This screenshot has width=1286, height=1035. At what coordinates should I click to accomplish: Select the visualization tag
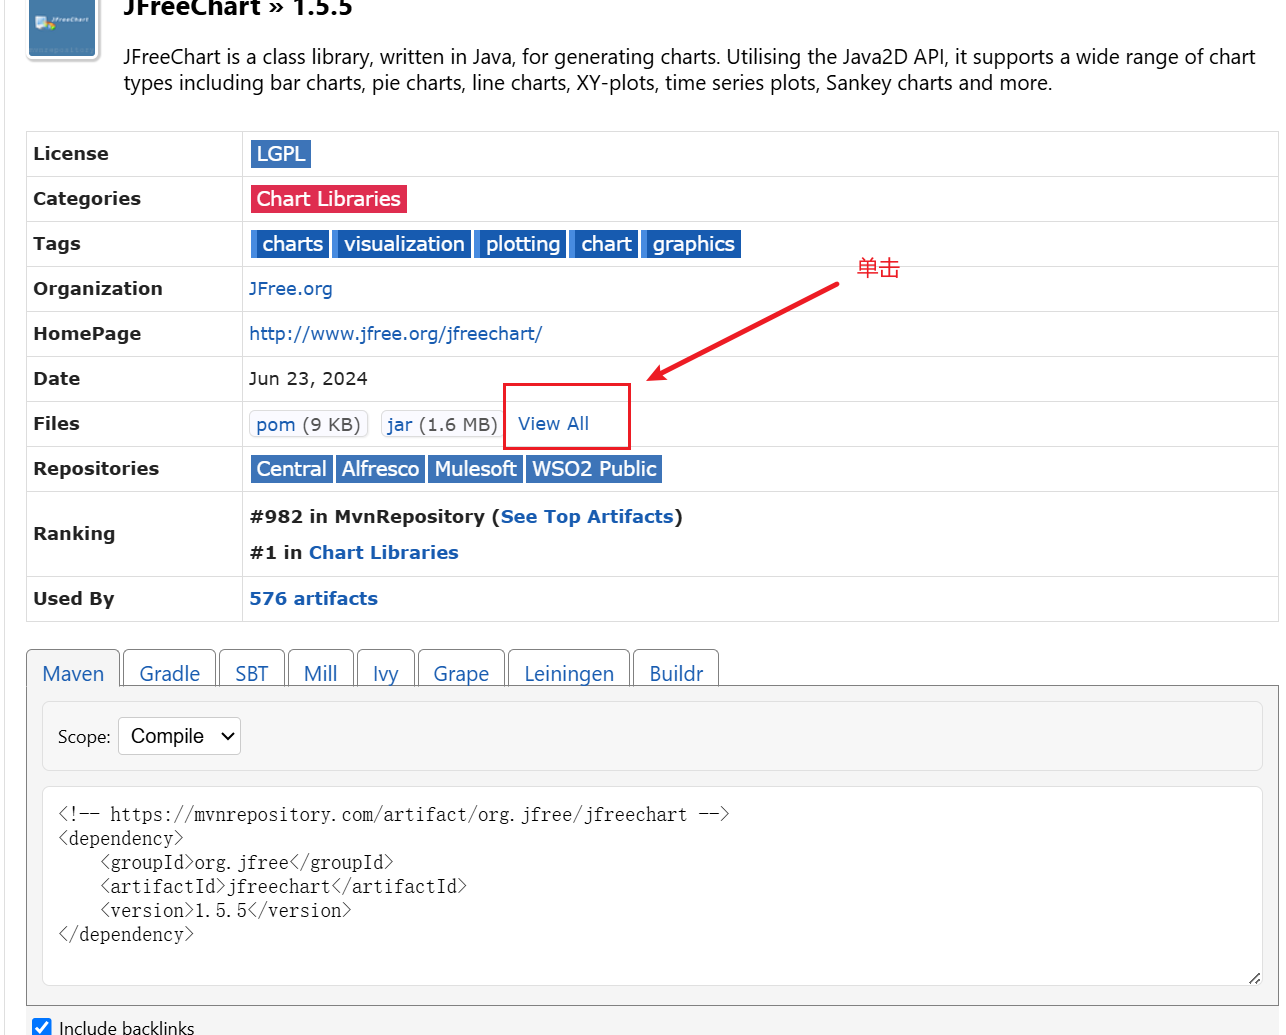click(x=401, y=244)
